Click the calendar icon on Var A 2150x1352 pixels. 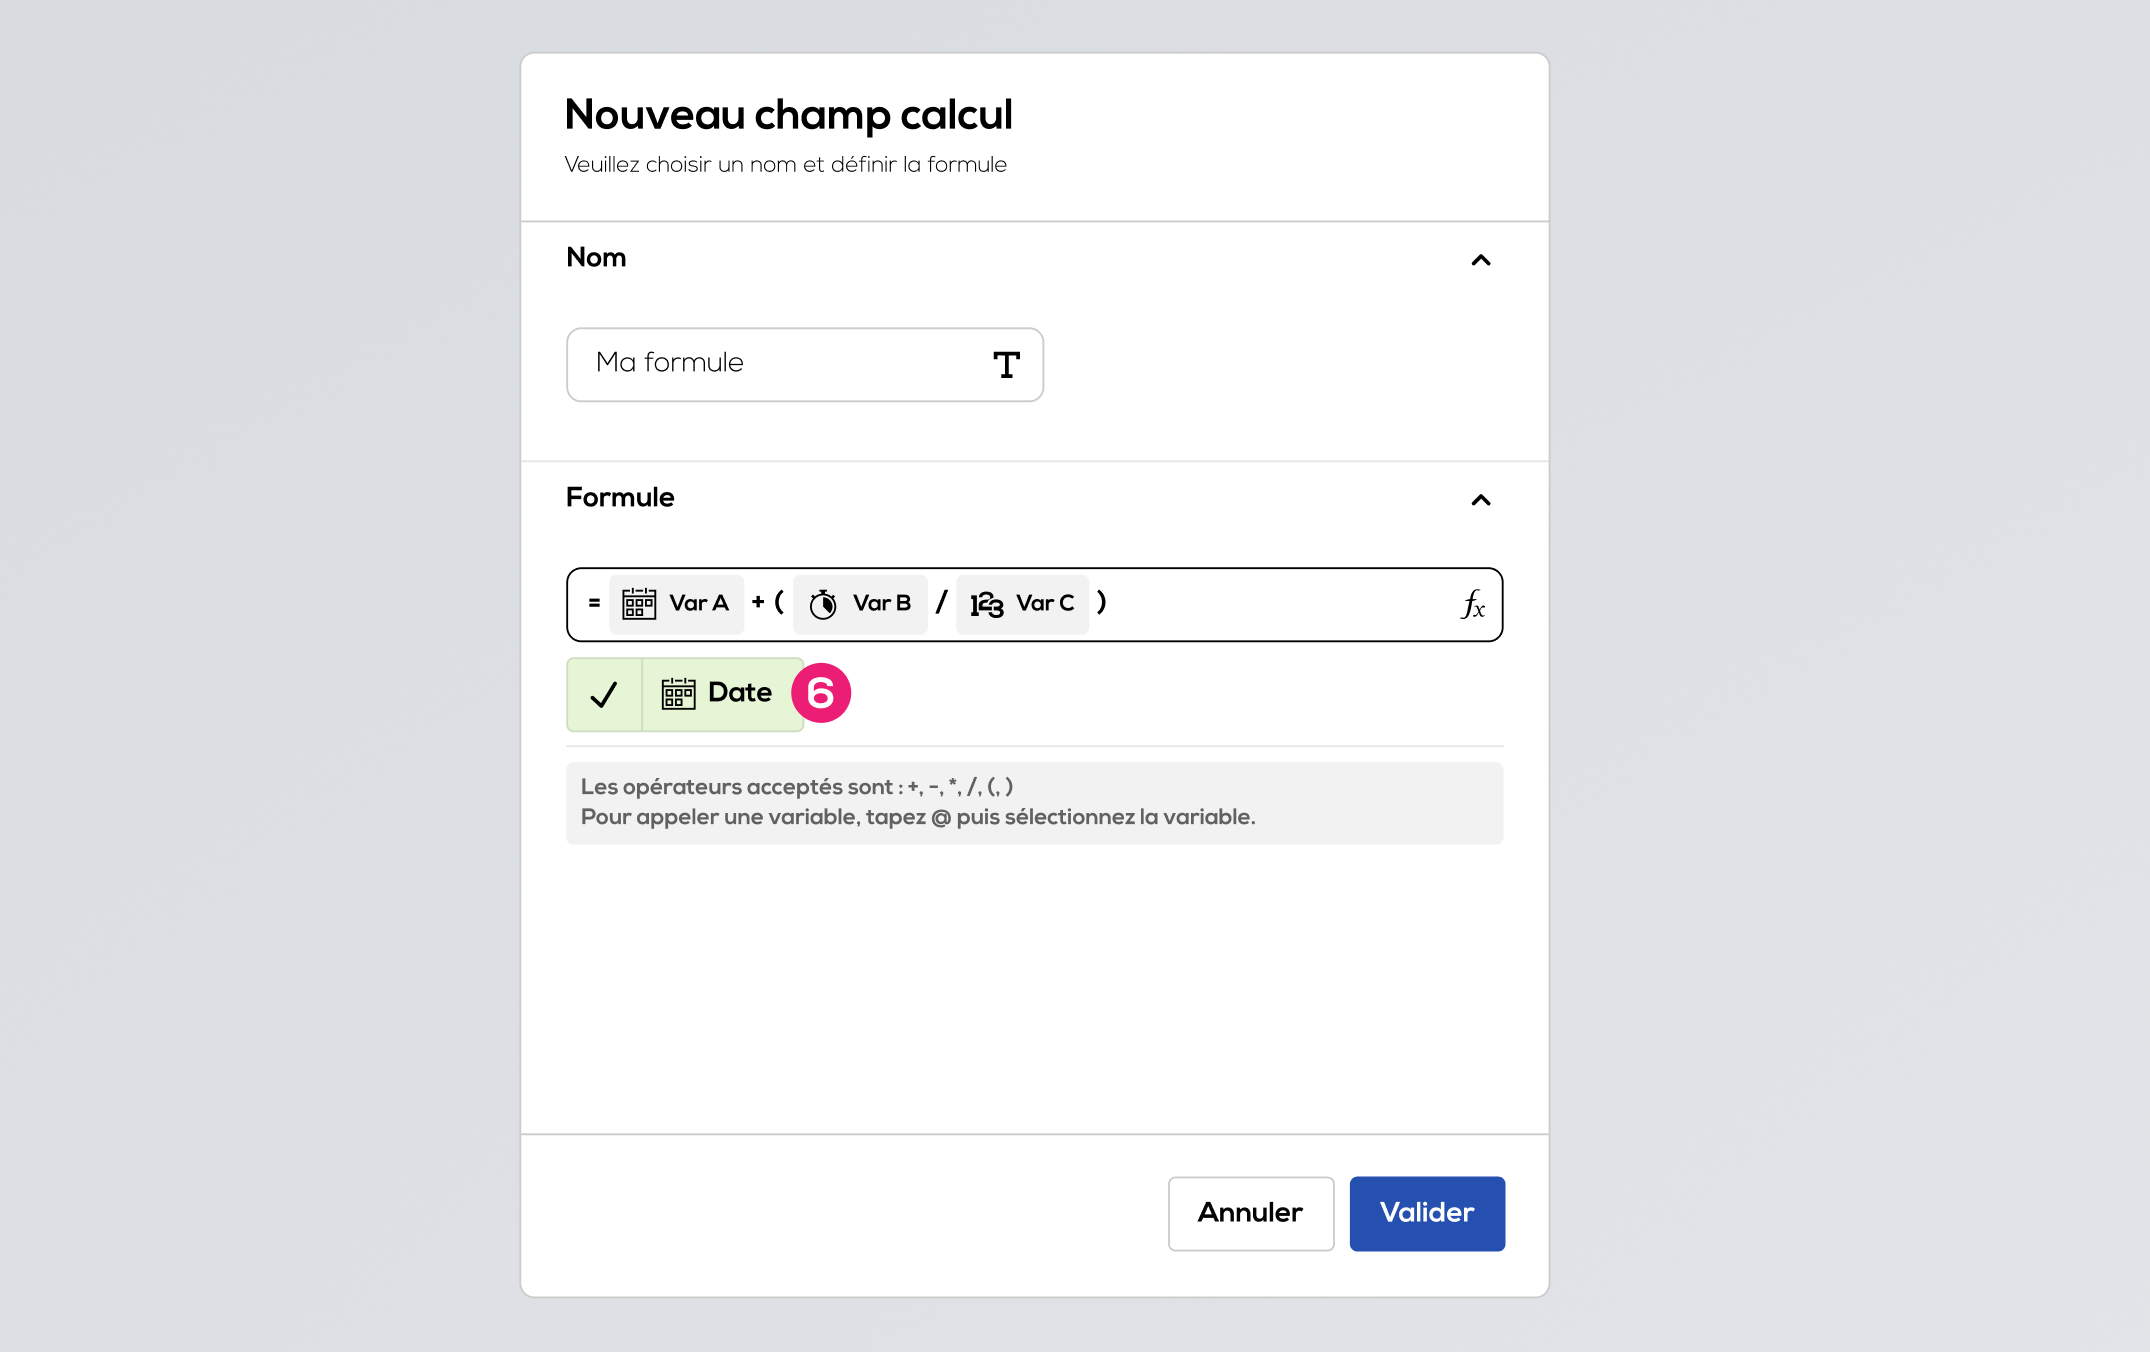point(639,604)
